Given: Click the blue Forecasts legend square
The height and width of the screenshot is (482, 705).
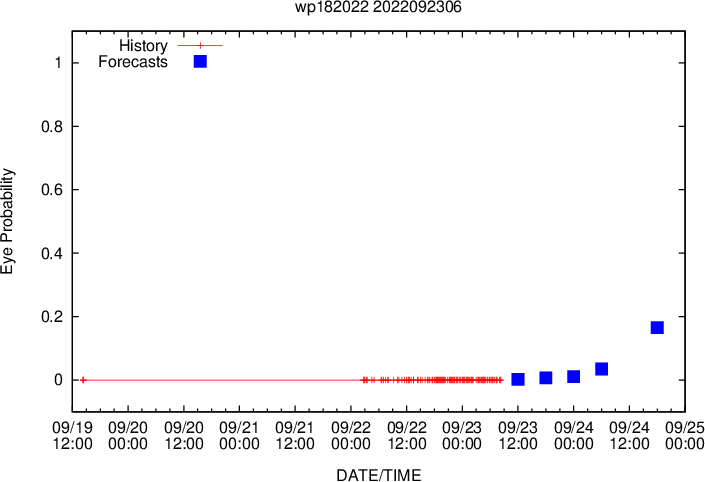Looking at the screenshot, I should [x=200, y=62].
